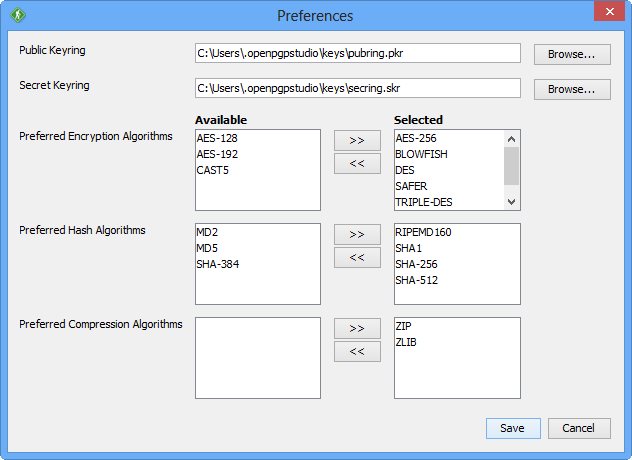The image size is (632, 460).
Task: Select CAST5 in available encryption algorithms
Action: click(x=214, y=170)
